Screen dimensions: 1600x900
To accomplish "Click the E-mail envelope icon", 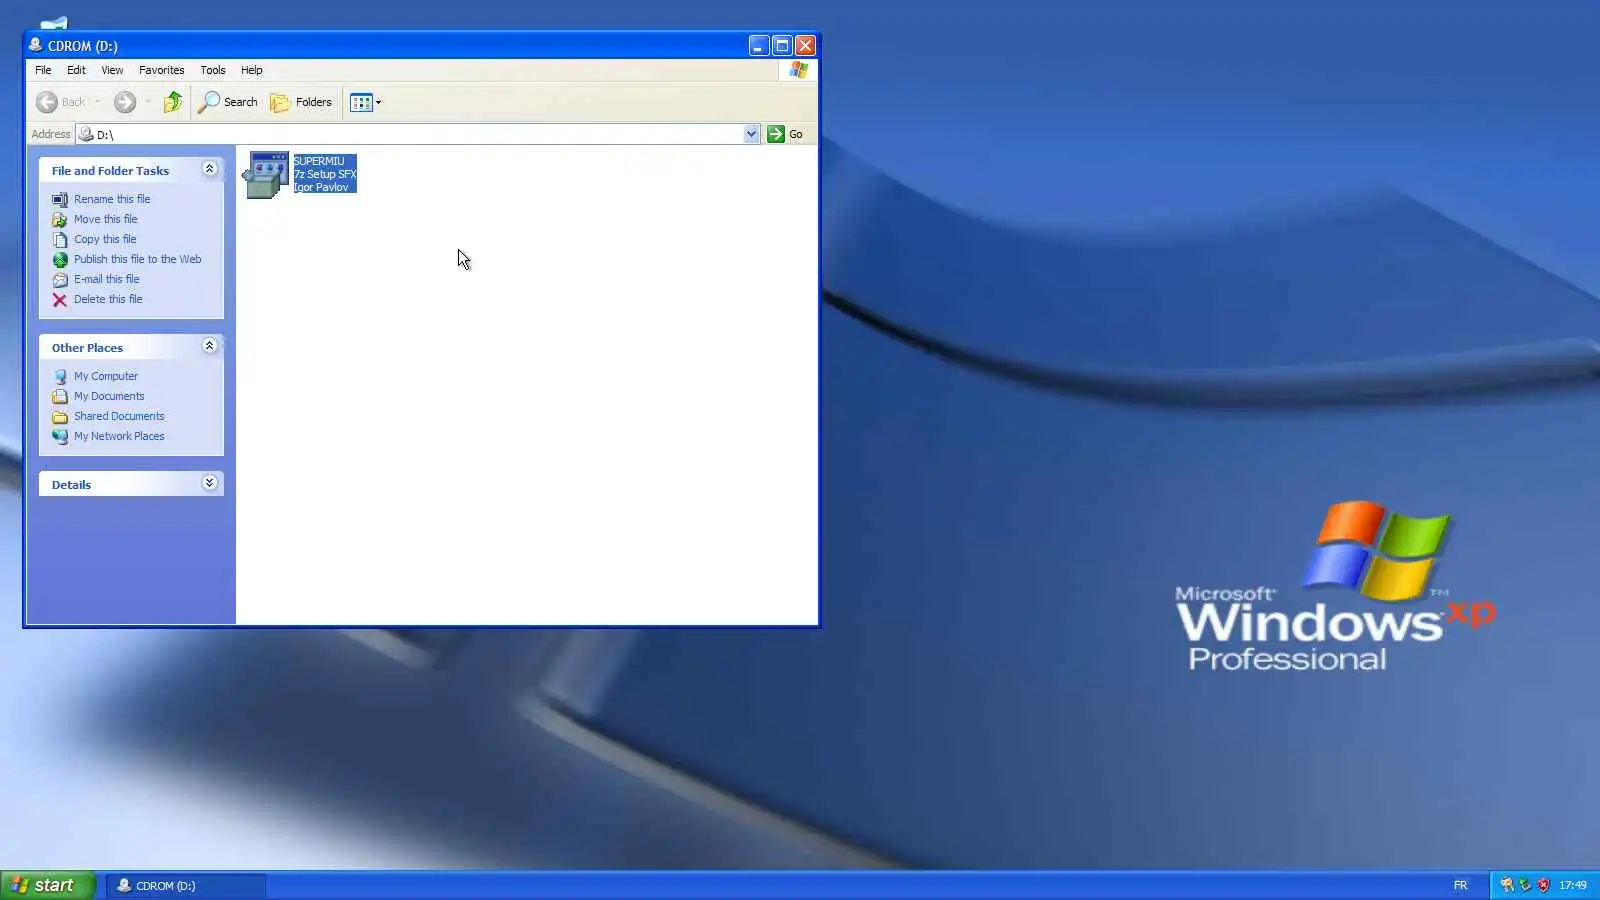I will click(60, 279).
